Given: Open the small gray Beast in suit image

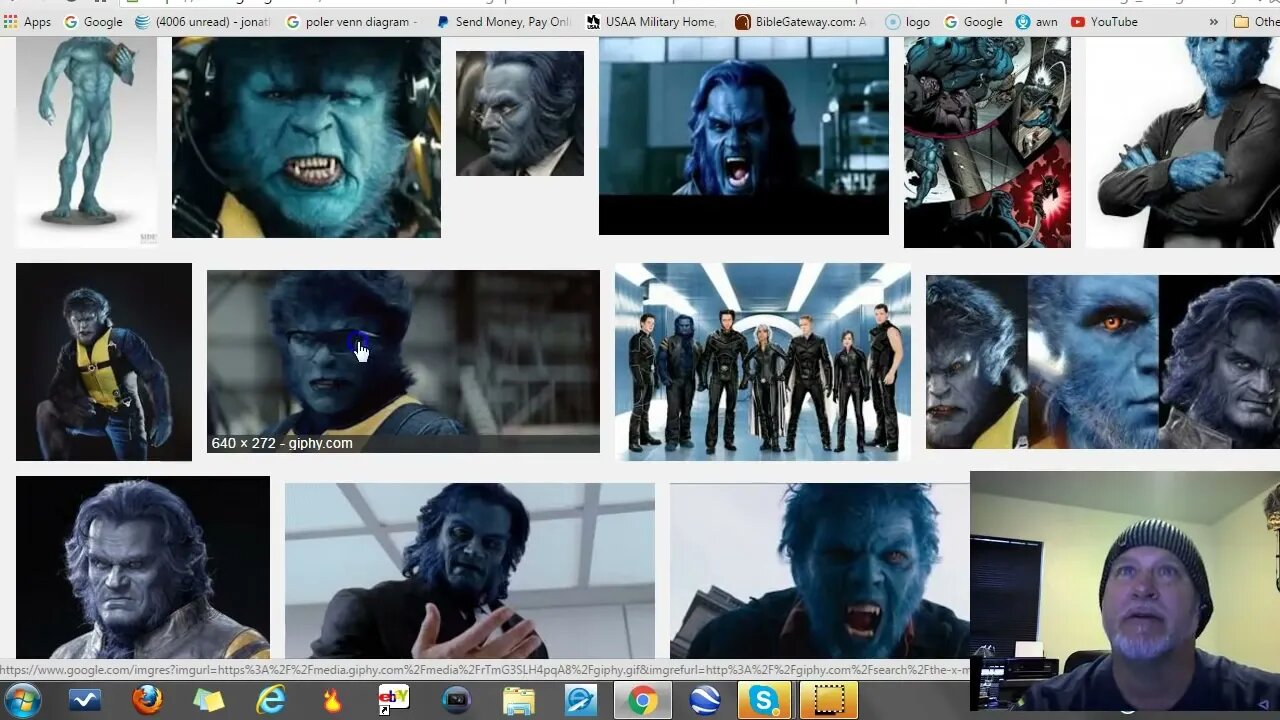Looking at the screenshot, I should pyautogui.click(x=520, y=113).
